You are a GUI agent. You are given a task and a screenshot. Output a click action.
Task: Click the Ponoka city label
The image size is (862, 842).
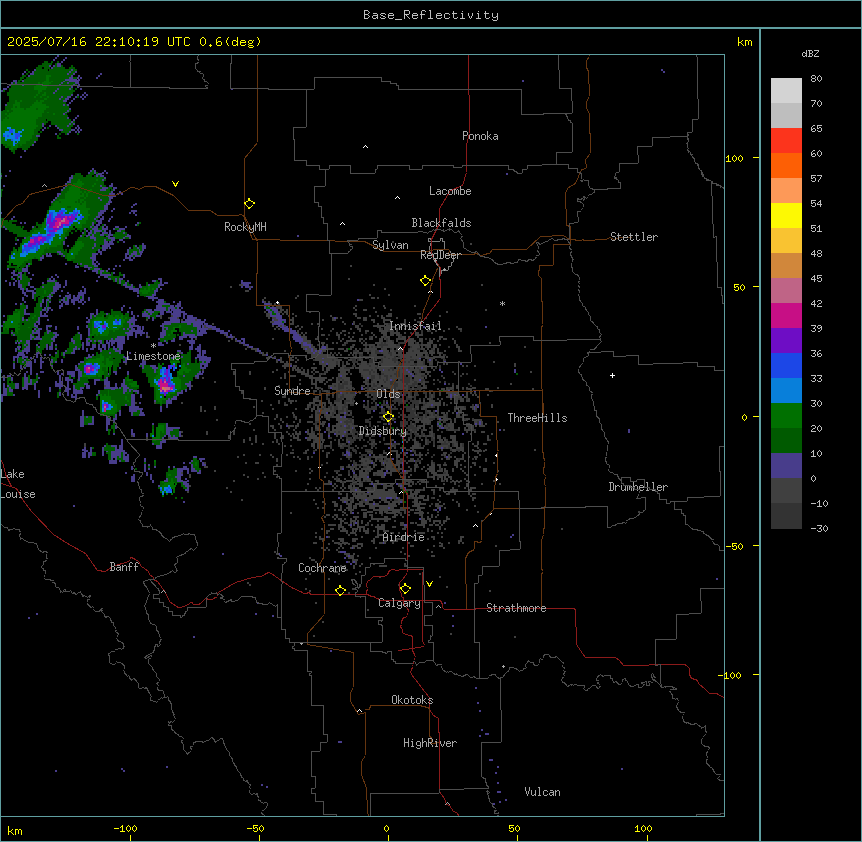click(x=480, y=136)
